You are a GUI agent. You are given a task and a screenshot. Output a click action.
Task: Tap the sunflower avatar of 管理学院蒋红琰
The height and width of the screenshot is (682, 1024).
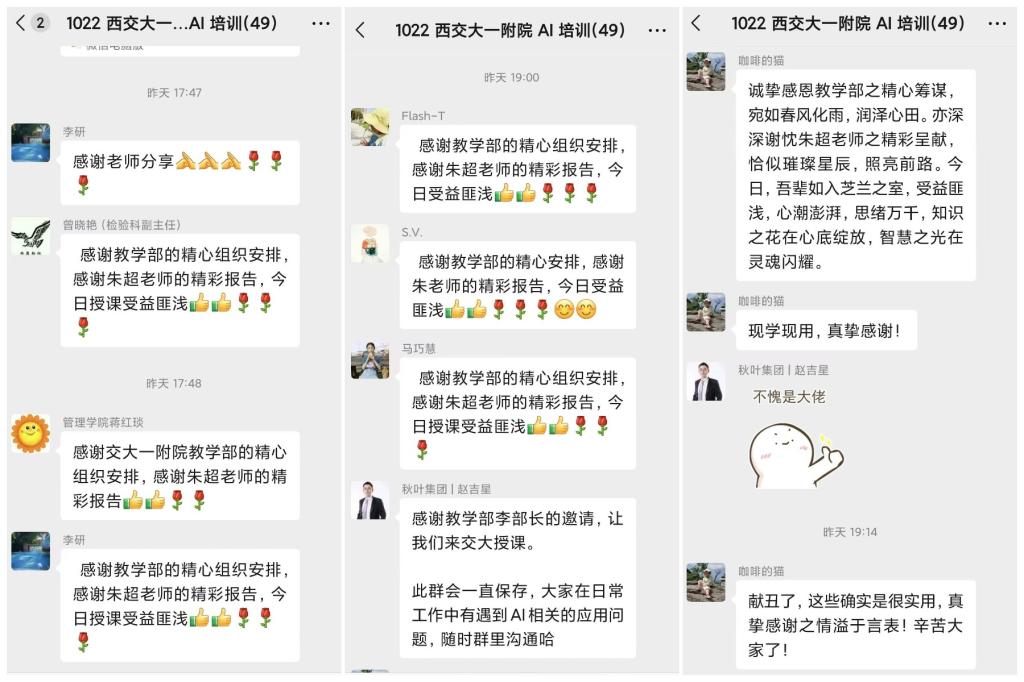(31, 432)
